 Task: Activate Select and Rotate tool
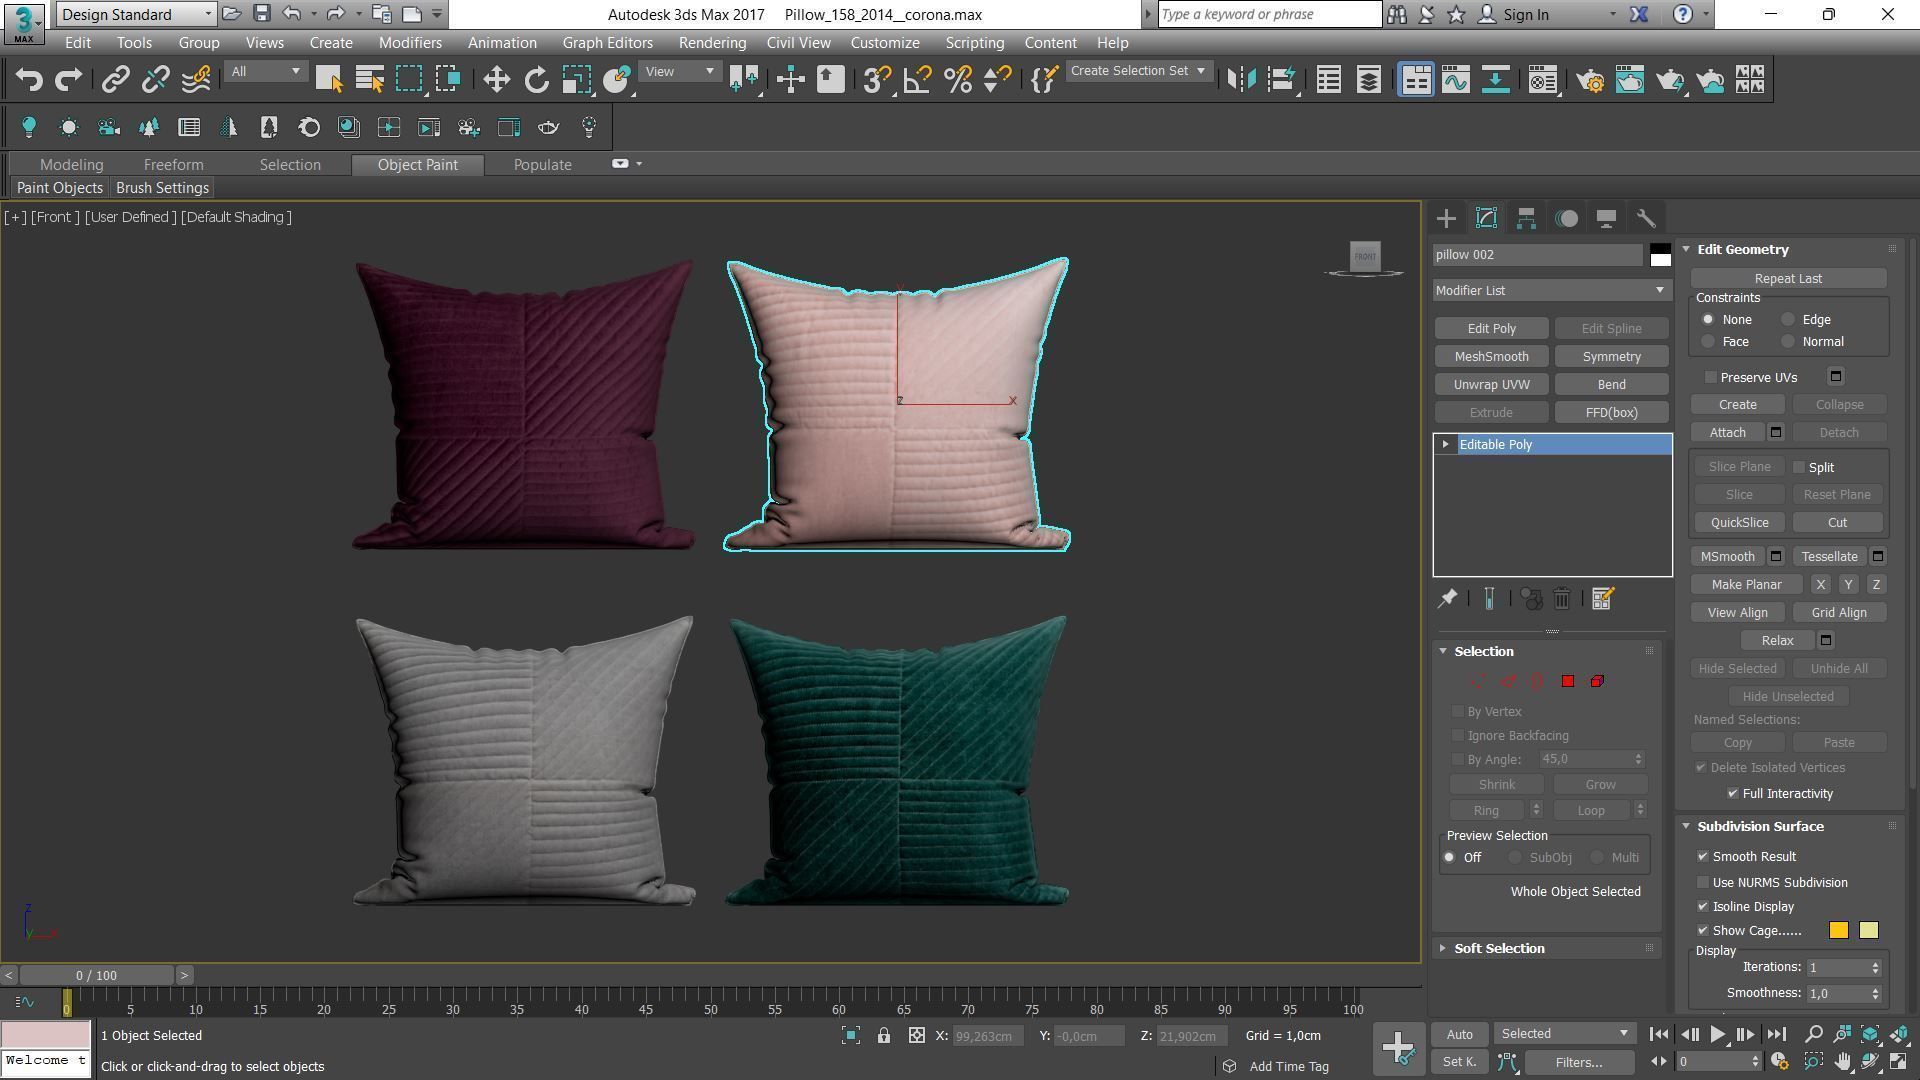[x=536, y=80]
